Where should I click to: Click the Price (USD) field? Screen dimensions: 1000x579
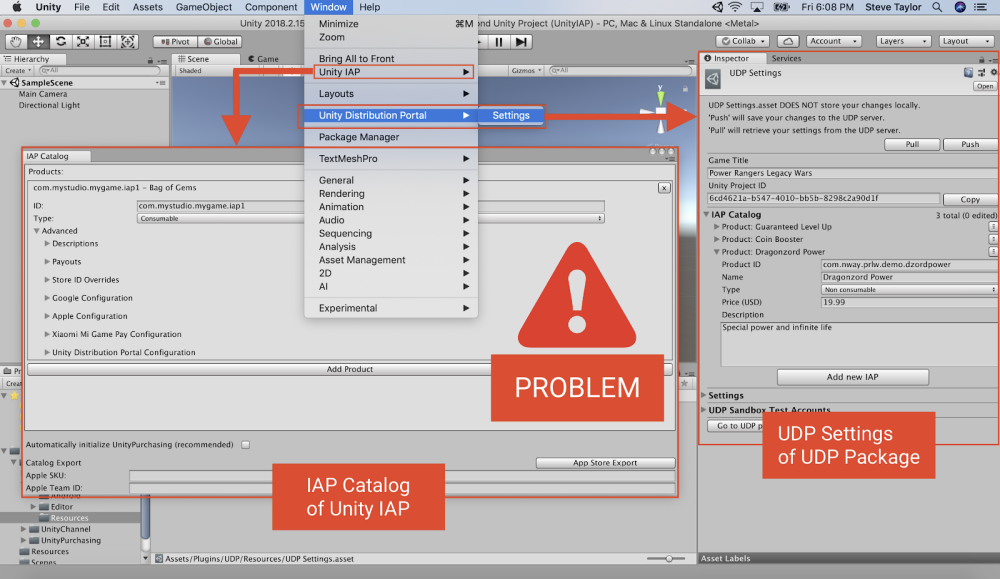[909, 302]
